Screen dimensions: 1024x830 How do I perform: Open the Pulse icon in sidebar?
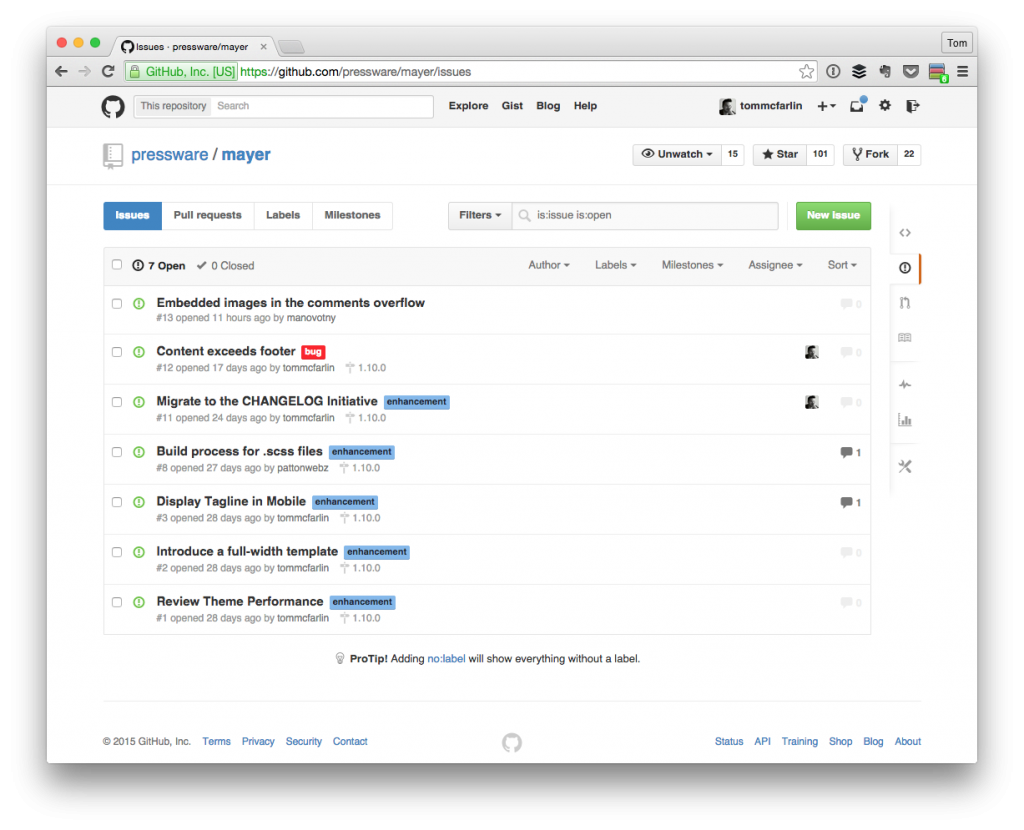[x=904, y=385]
